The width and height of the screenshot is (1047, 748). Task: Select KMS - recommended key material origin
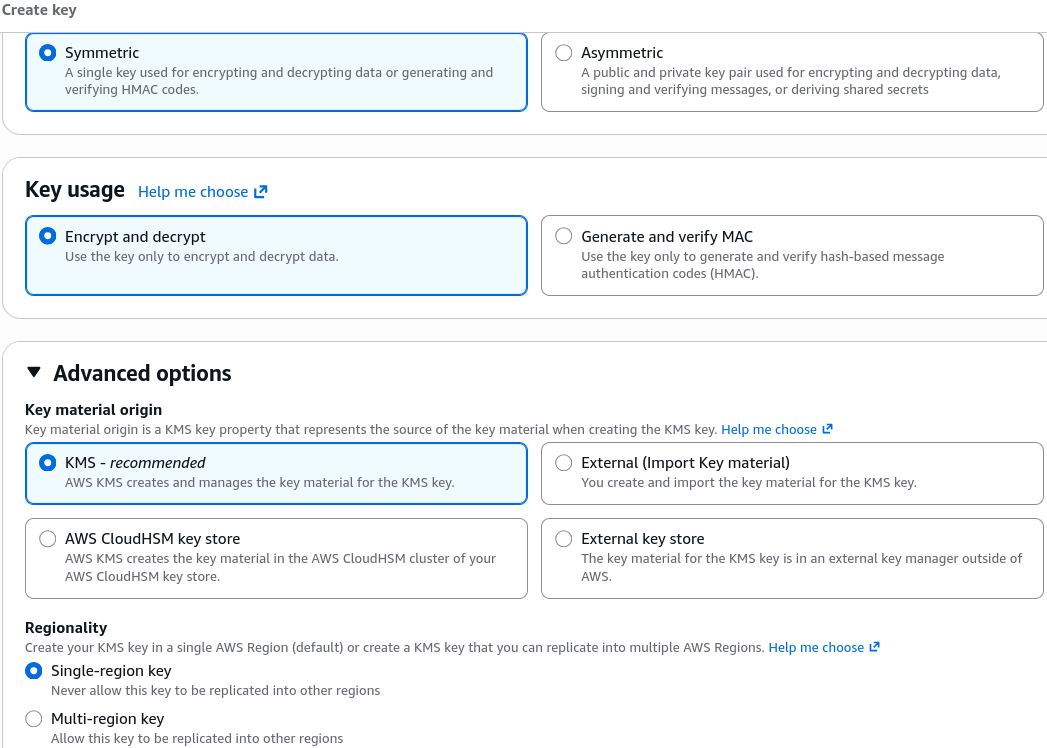(47, 462)
